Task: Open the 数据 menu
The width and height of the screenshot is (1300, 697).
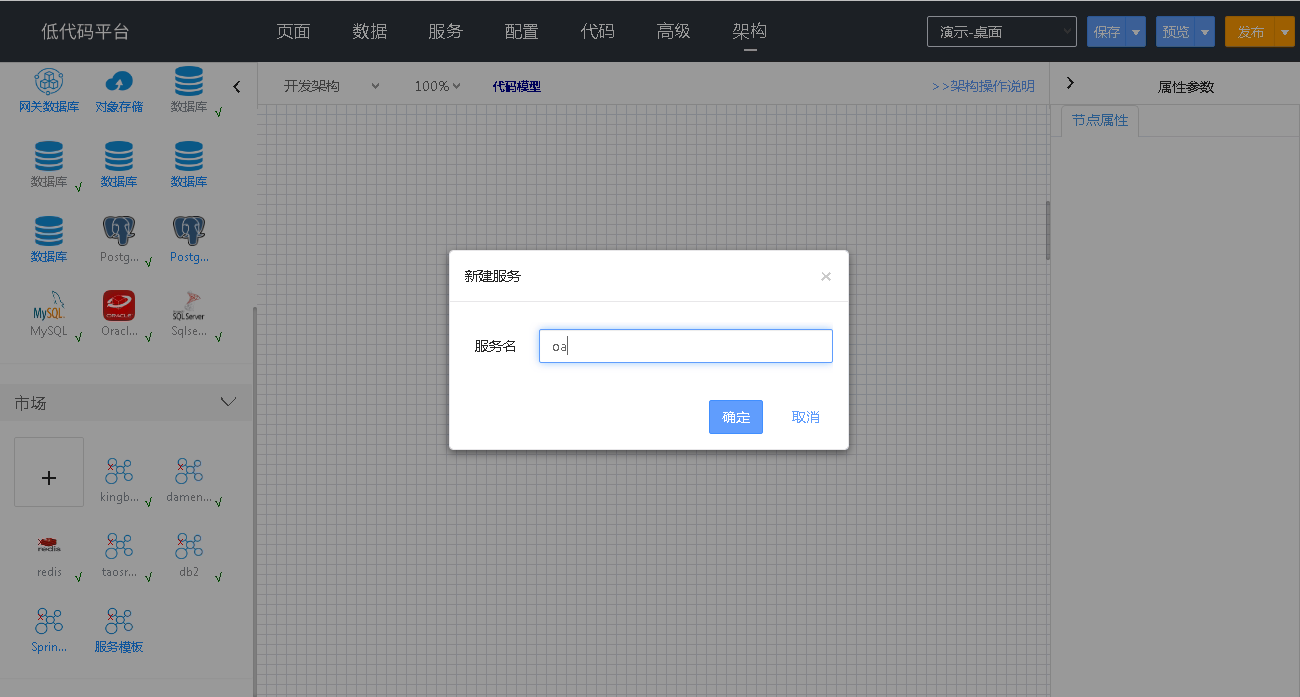Action: [x=370, y=31]
